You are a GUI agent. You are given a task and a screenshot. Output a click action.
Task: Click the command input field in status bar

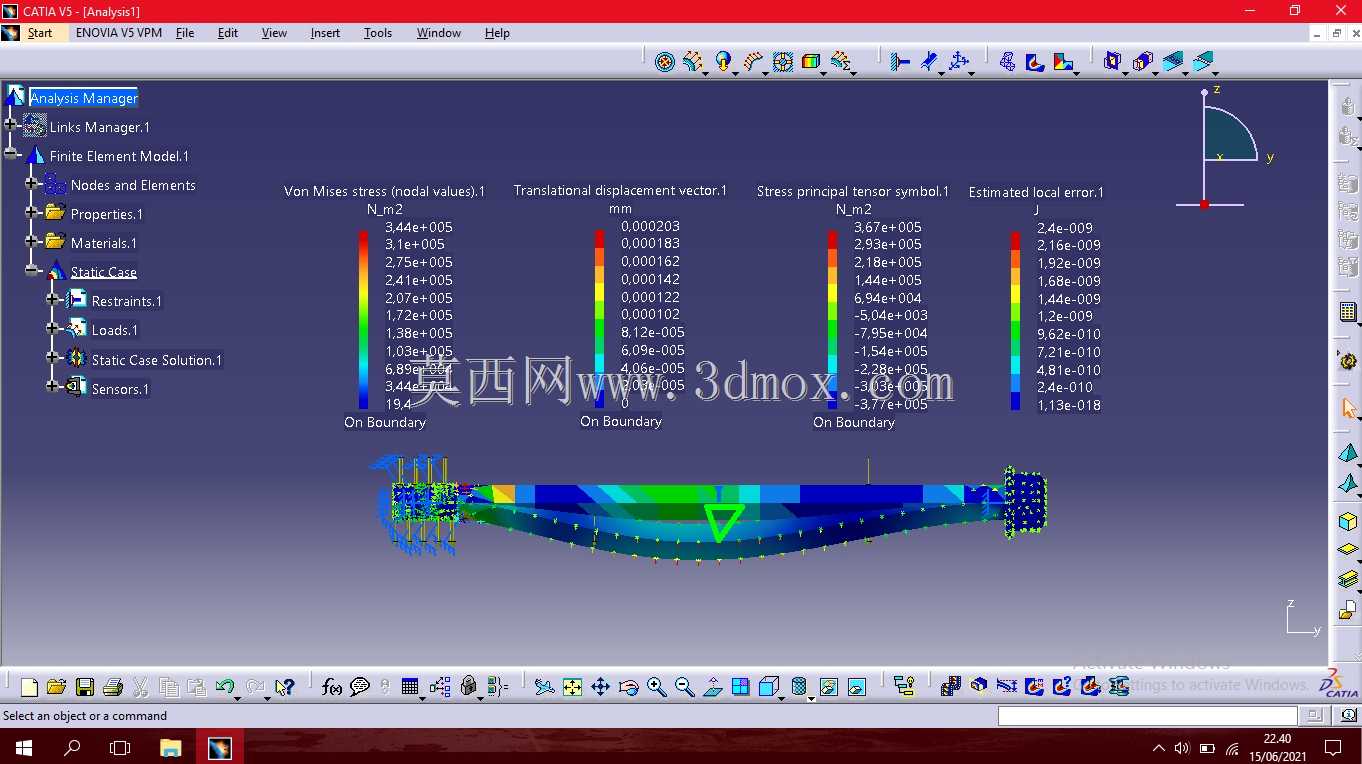1148,716
